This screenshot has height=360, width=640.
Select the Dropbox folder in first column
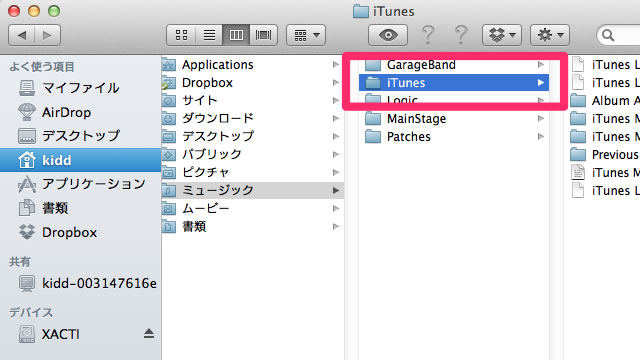coord(253,82)
